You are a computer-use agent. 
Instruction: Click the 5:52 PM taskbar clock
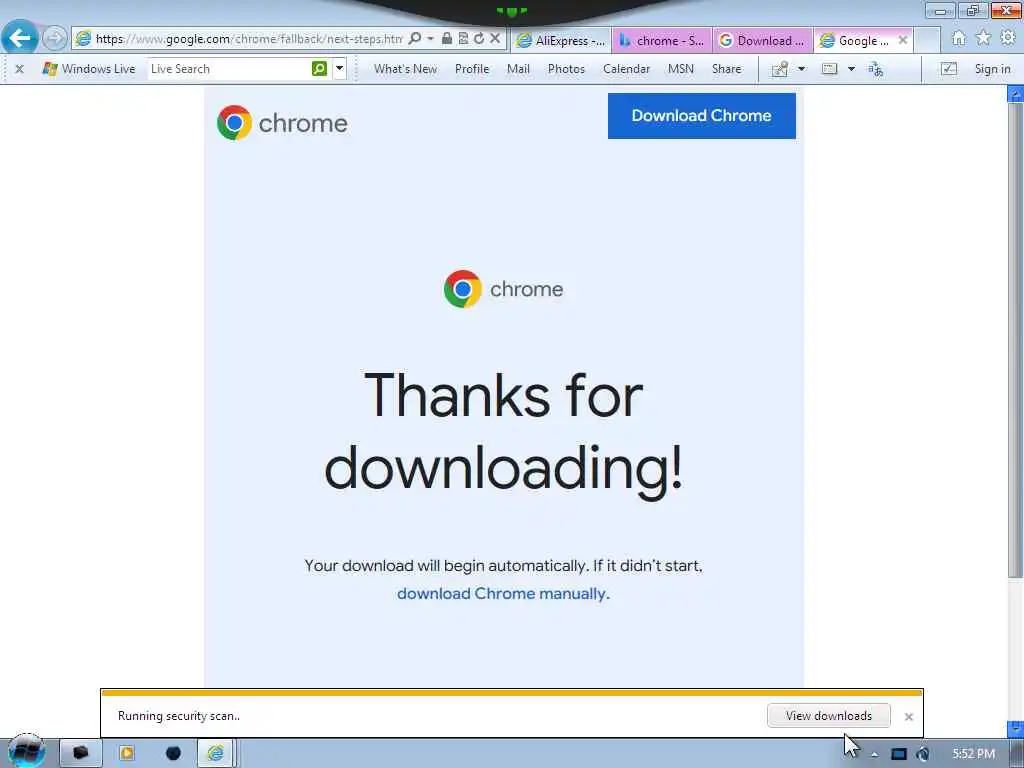click(973, 754)
